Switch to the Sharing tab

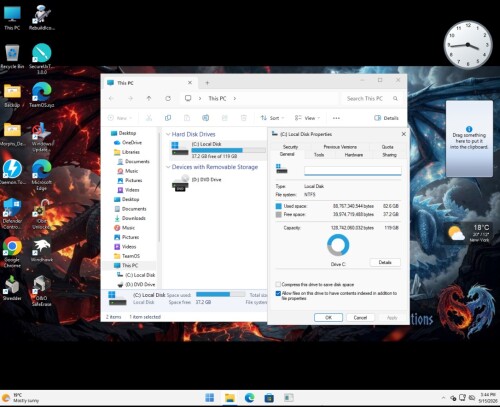(x=389, y=155)
